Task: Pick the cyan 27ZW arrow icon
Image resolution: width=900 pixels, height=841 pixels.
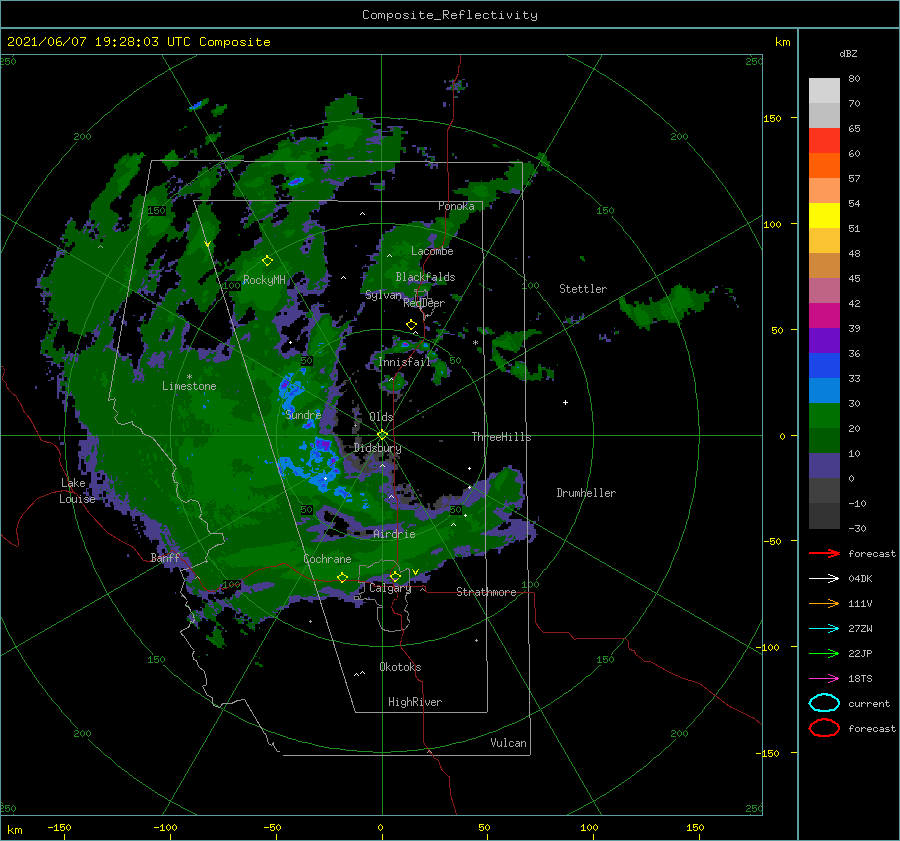Action: click(824, 628)
